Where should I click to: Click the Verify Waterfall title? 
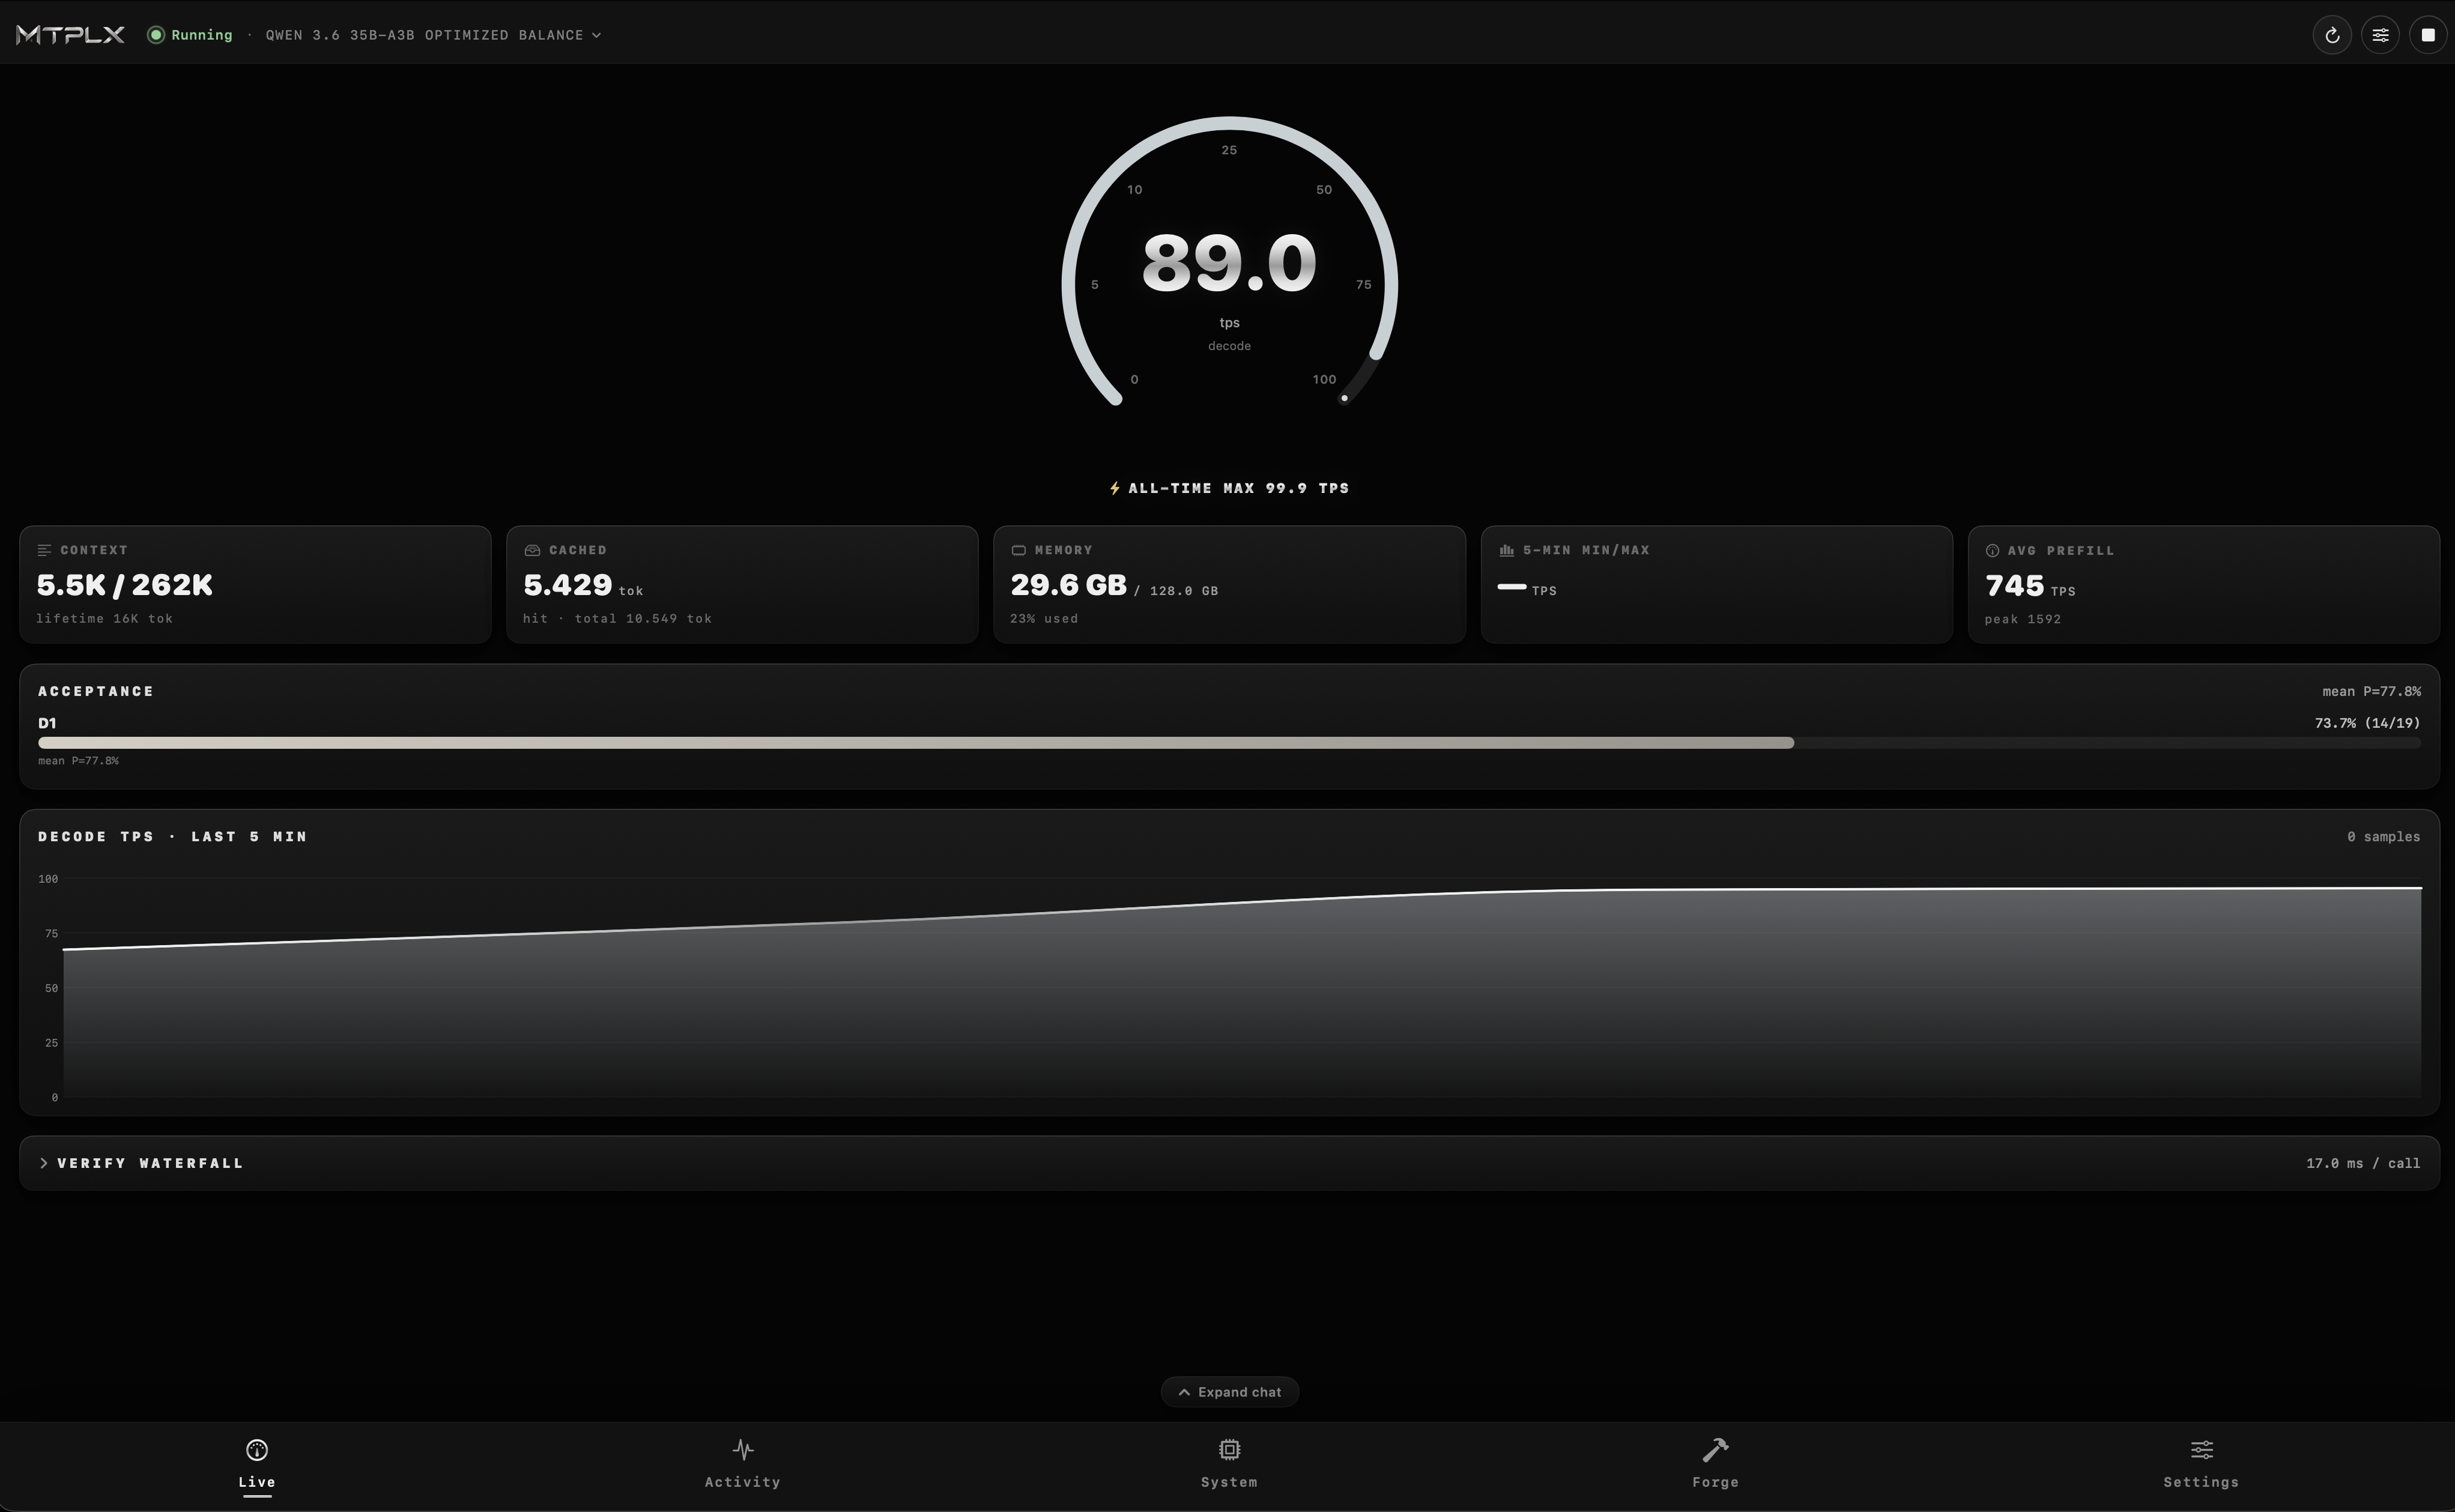[x=150, y=1163]
